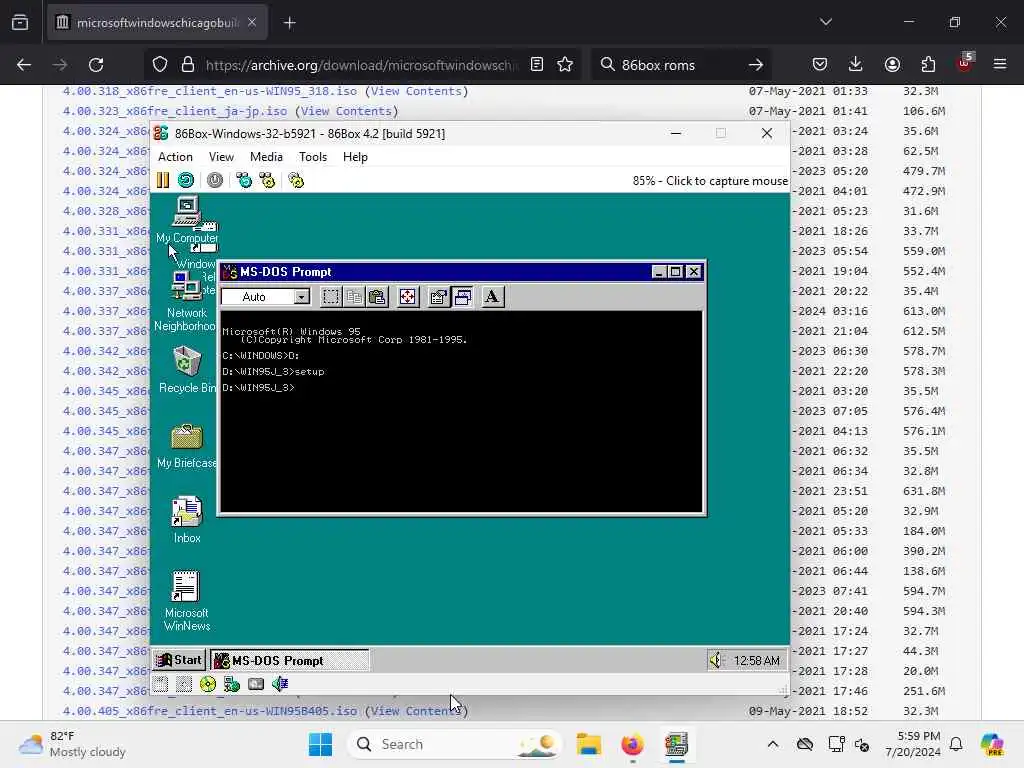Click the hard reset icon in 86Box toolbar
The width and height of the screenshot is (1024, 768).
click(186, 180)
